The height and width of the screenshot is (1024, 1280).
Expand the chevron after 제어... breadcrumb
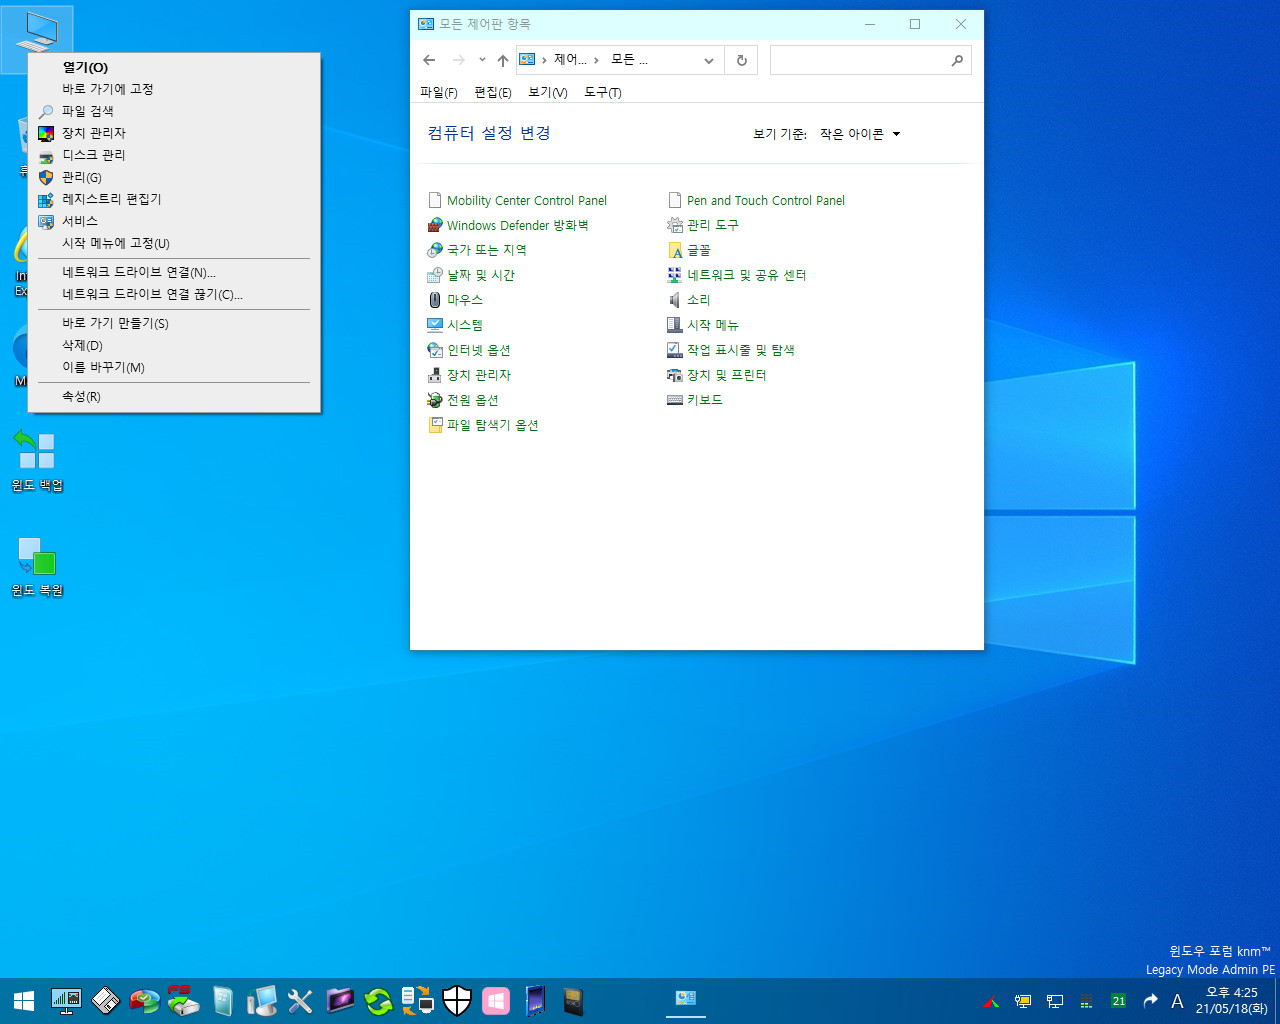(x=596, y=61)
